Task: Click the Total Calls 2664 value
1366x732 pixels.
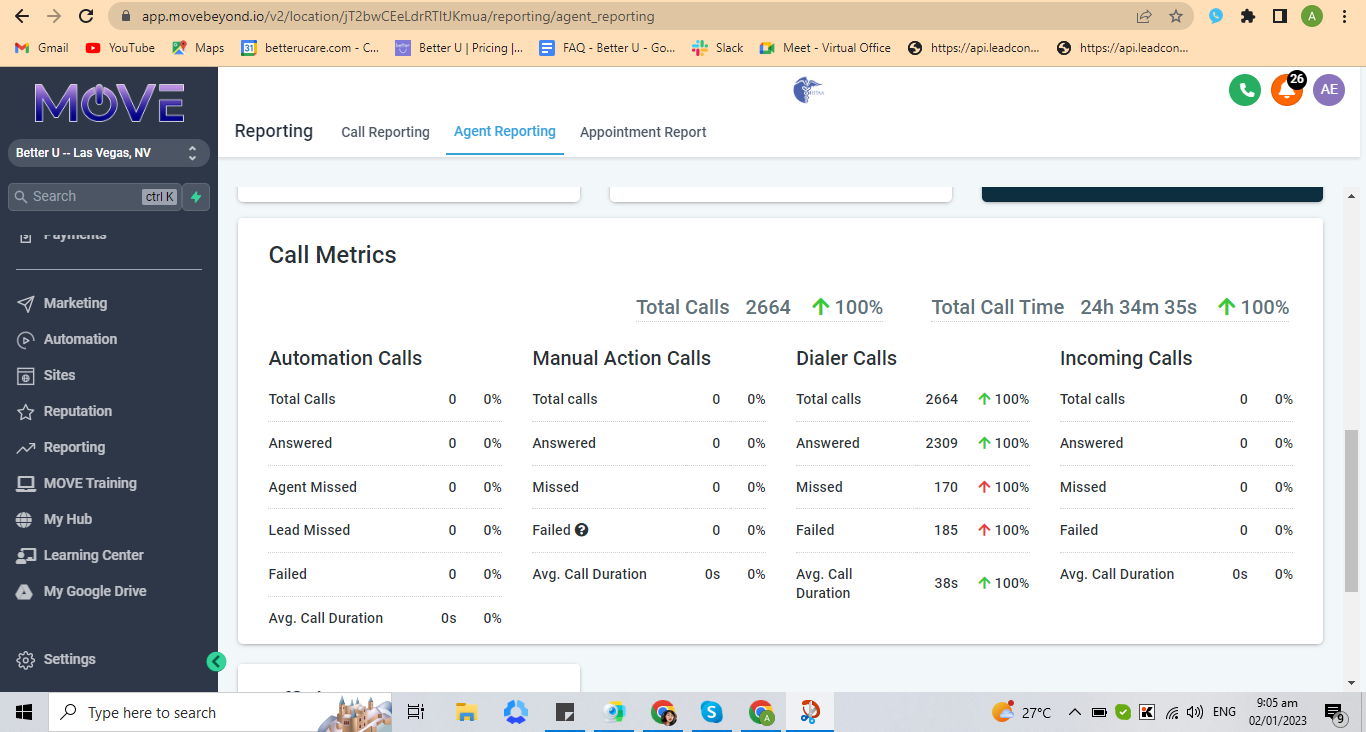Action: click(768, 307)
